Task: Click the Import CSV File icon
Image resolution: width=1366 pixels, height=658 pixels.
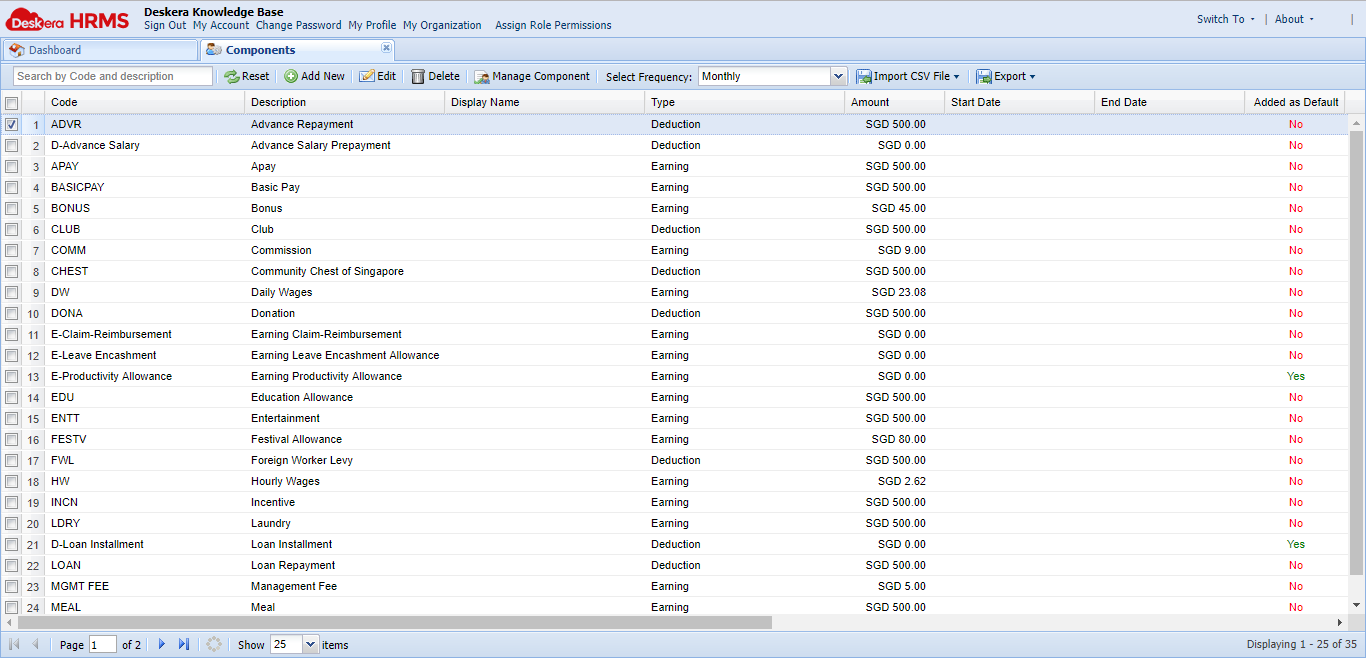Action: [x=864, y=76]
